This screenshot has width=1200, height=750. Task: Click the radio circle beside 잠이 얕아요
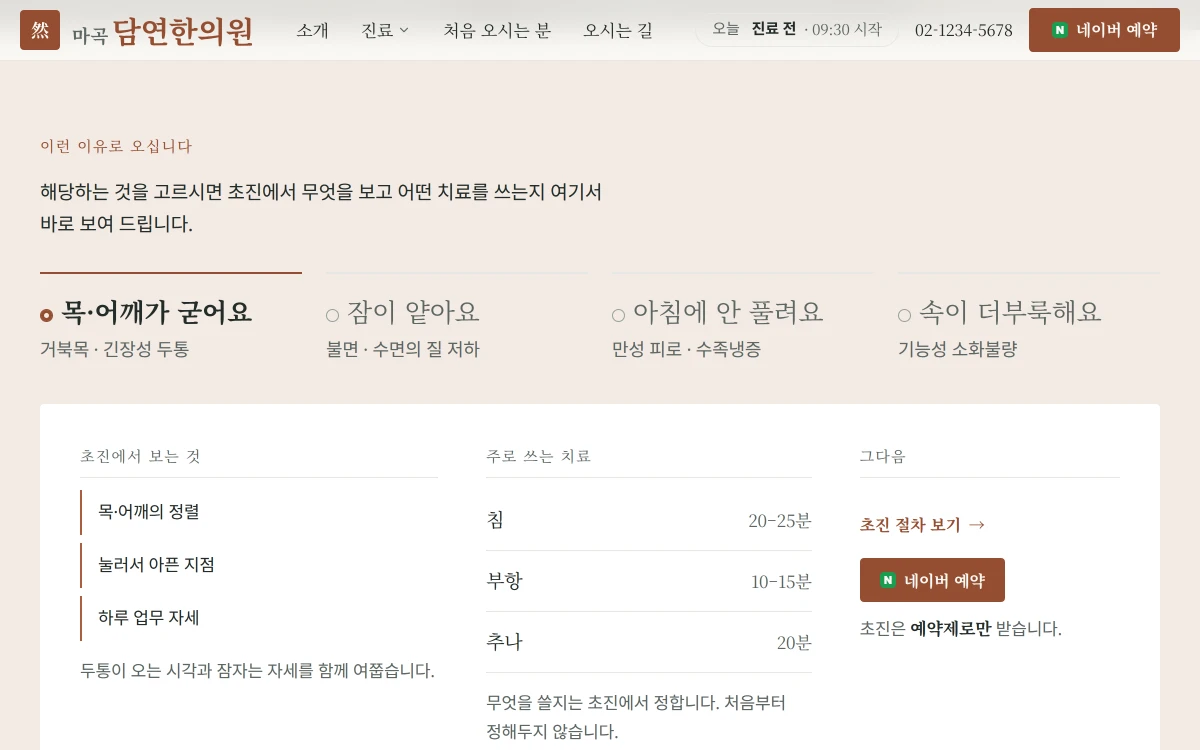(333, 315)
